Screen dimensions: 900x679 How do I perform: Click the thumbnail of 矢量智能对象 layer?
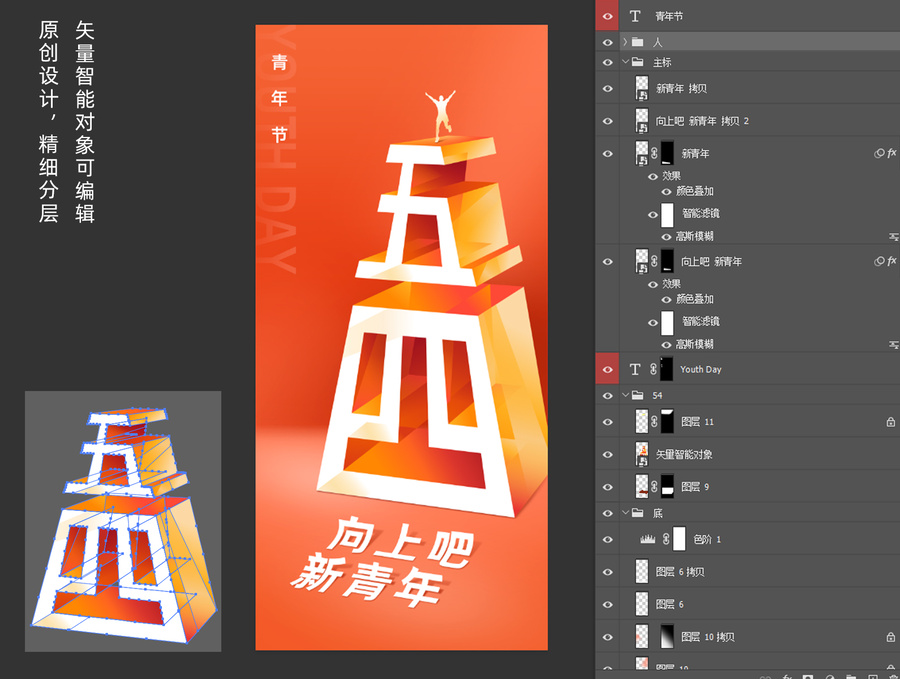point(642,455)
